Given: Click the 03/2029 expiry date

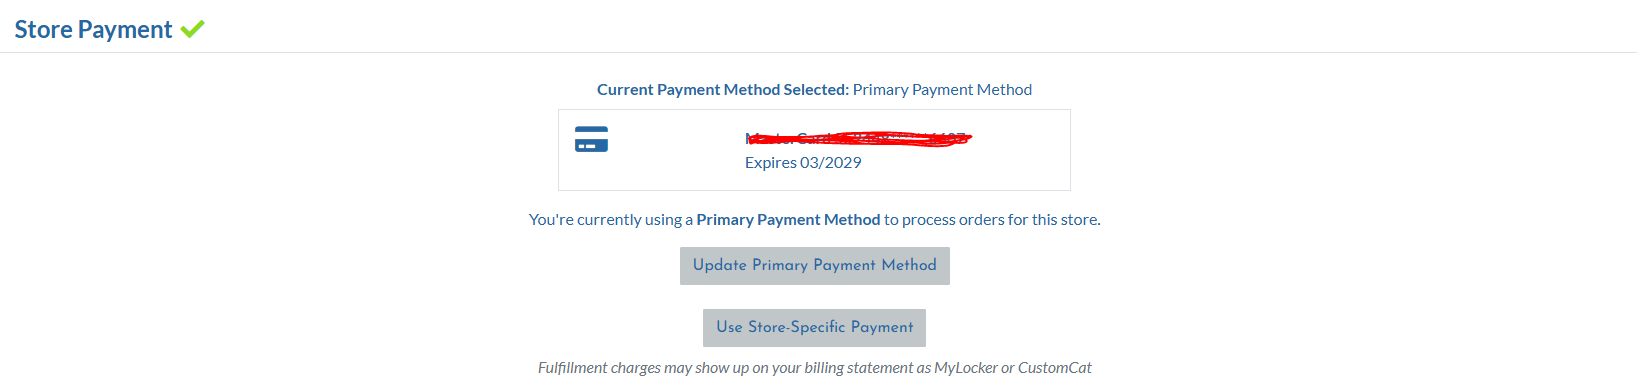Looking at the screenshot, I should tap(831, 163).
